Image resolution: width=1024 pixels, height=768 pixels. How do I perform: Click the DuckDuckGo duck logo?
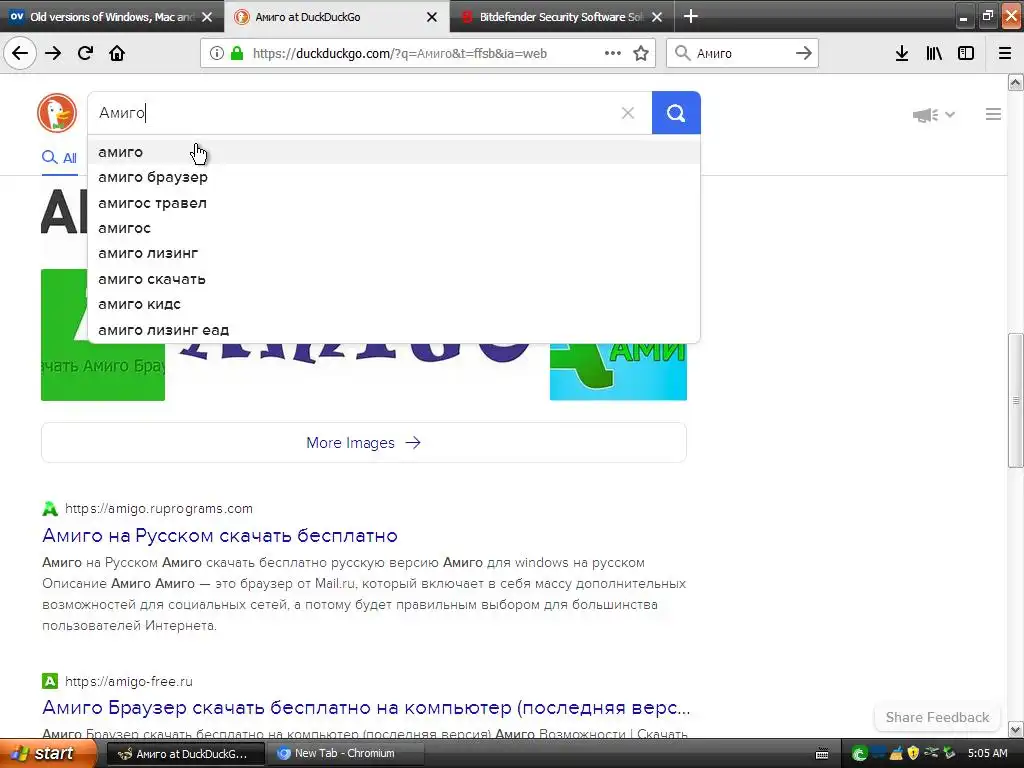pos(57,113)
